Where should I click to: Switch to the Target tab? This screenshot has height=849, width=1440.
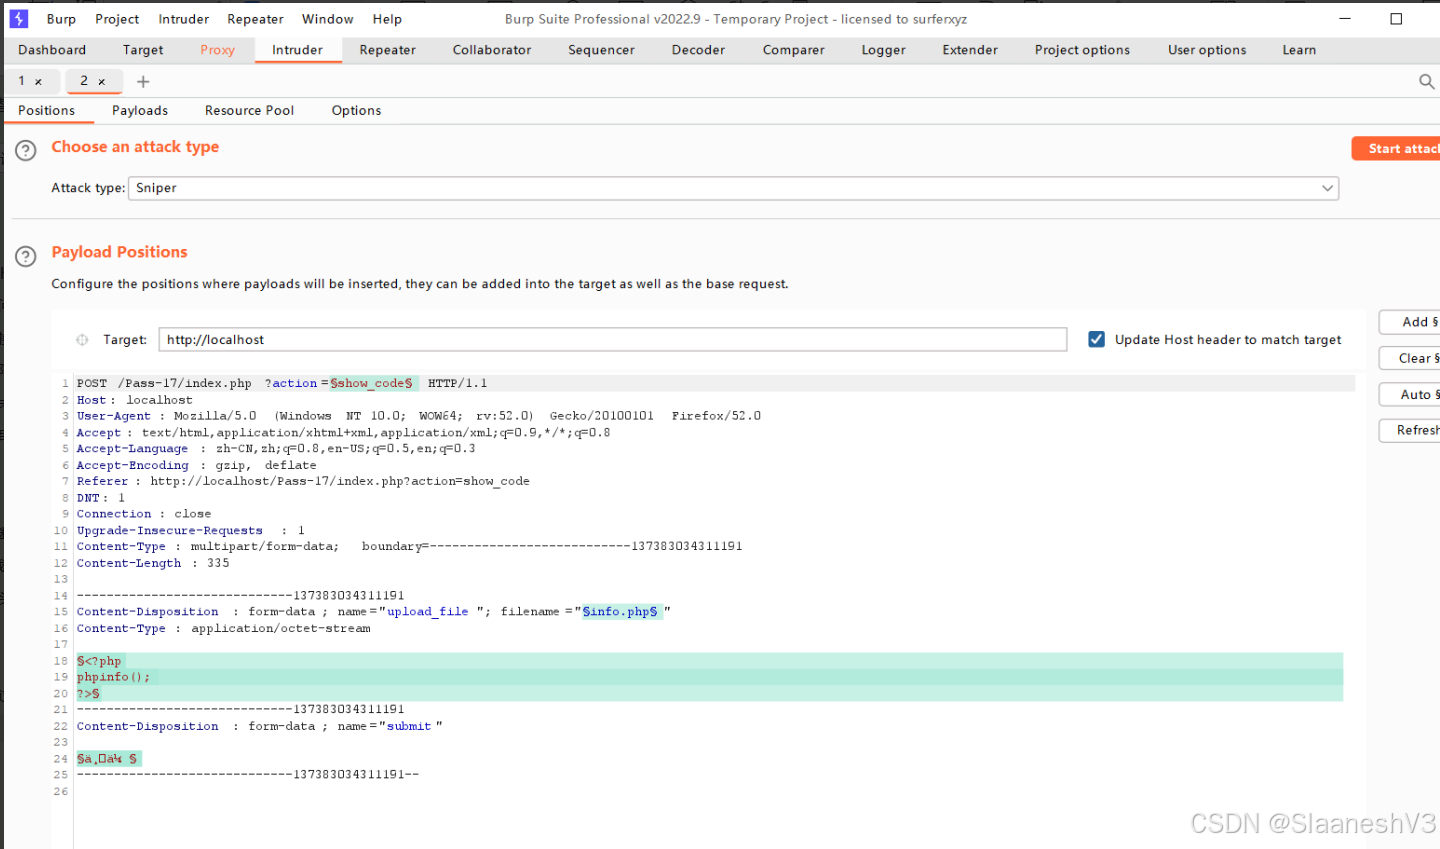point(143,50)
